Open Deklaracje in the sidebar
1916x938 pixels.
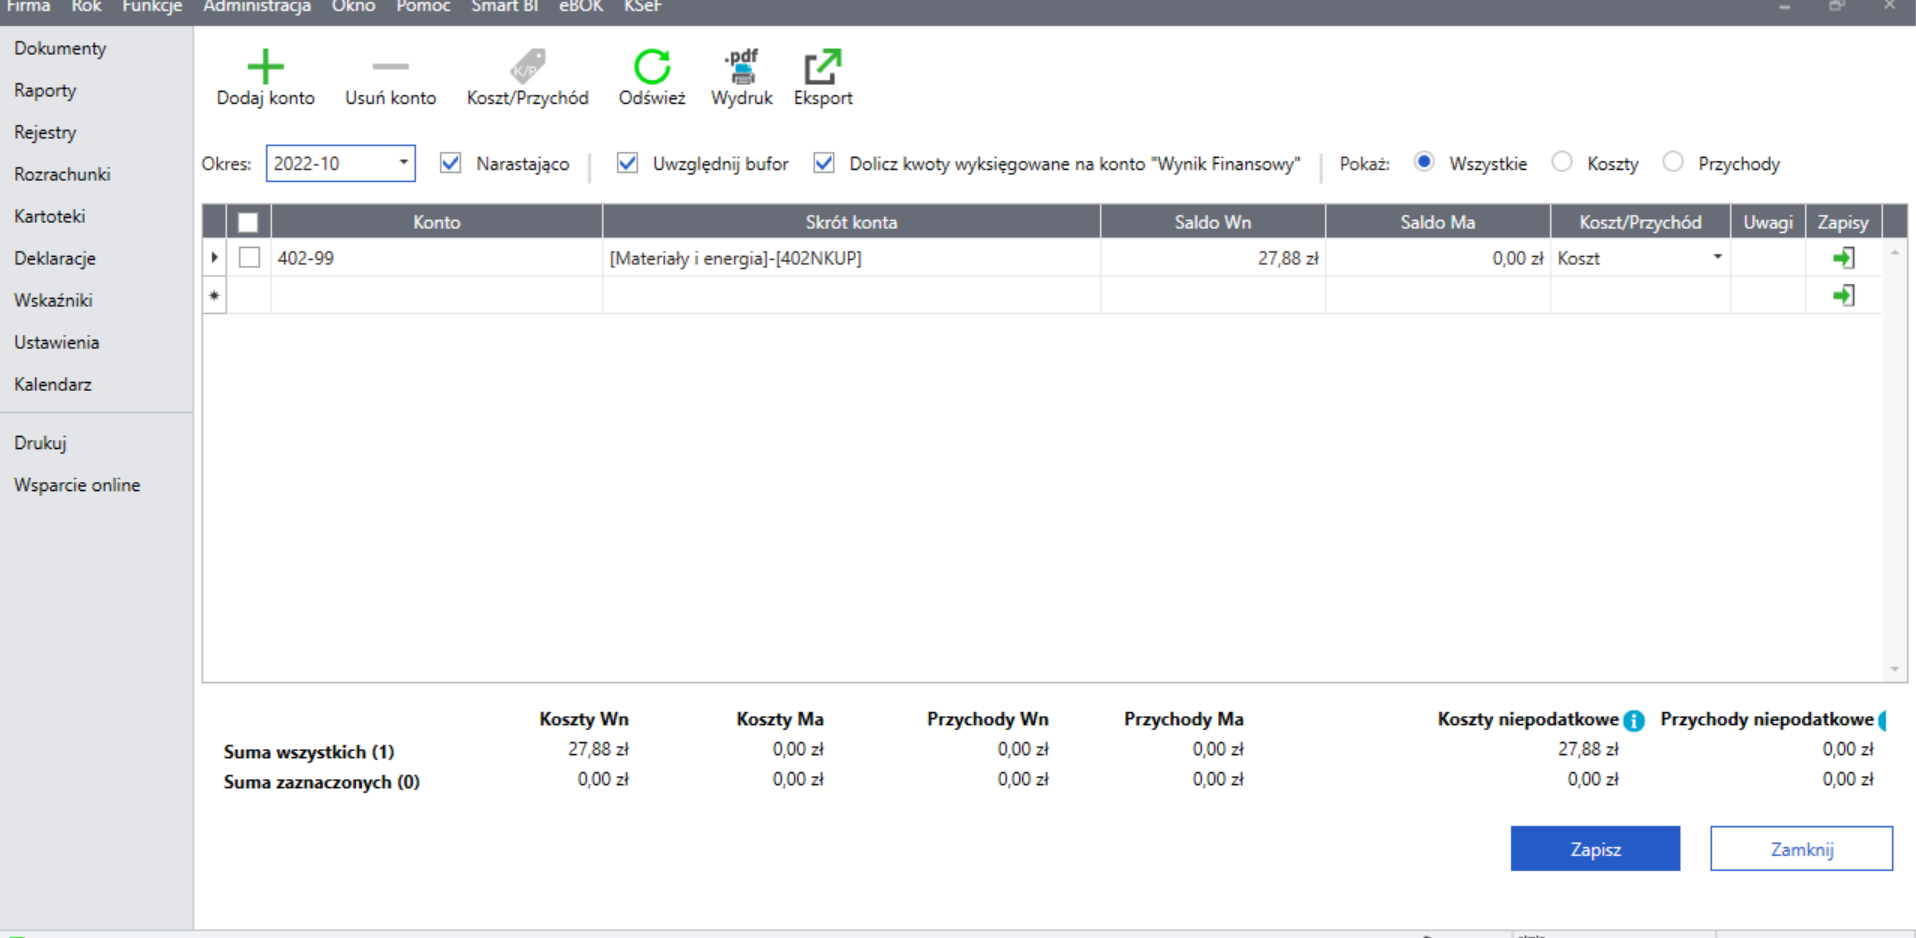tap(55, 258)
